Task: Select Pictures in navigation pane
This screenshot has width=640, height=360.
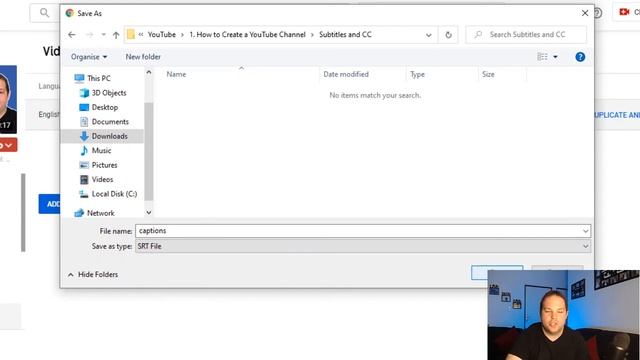Action: click(104, 165)
